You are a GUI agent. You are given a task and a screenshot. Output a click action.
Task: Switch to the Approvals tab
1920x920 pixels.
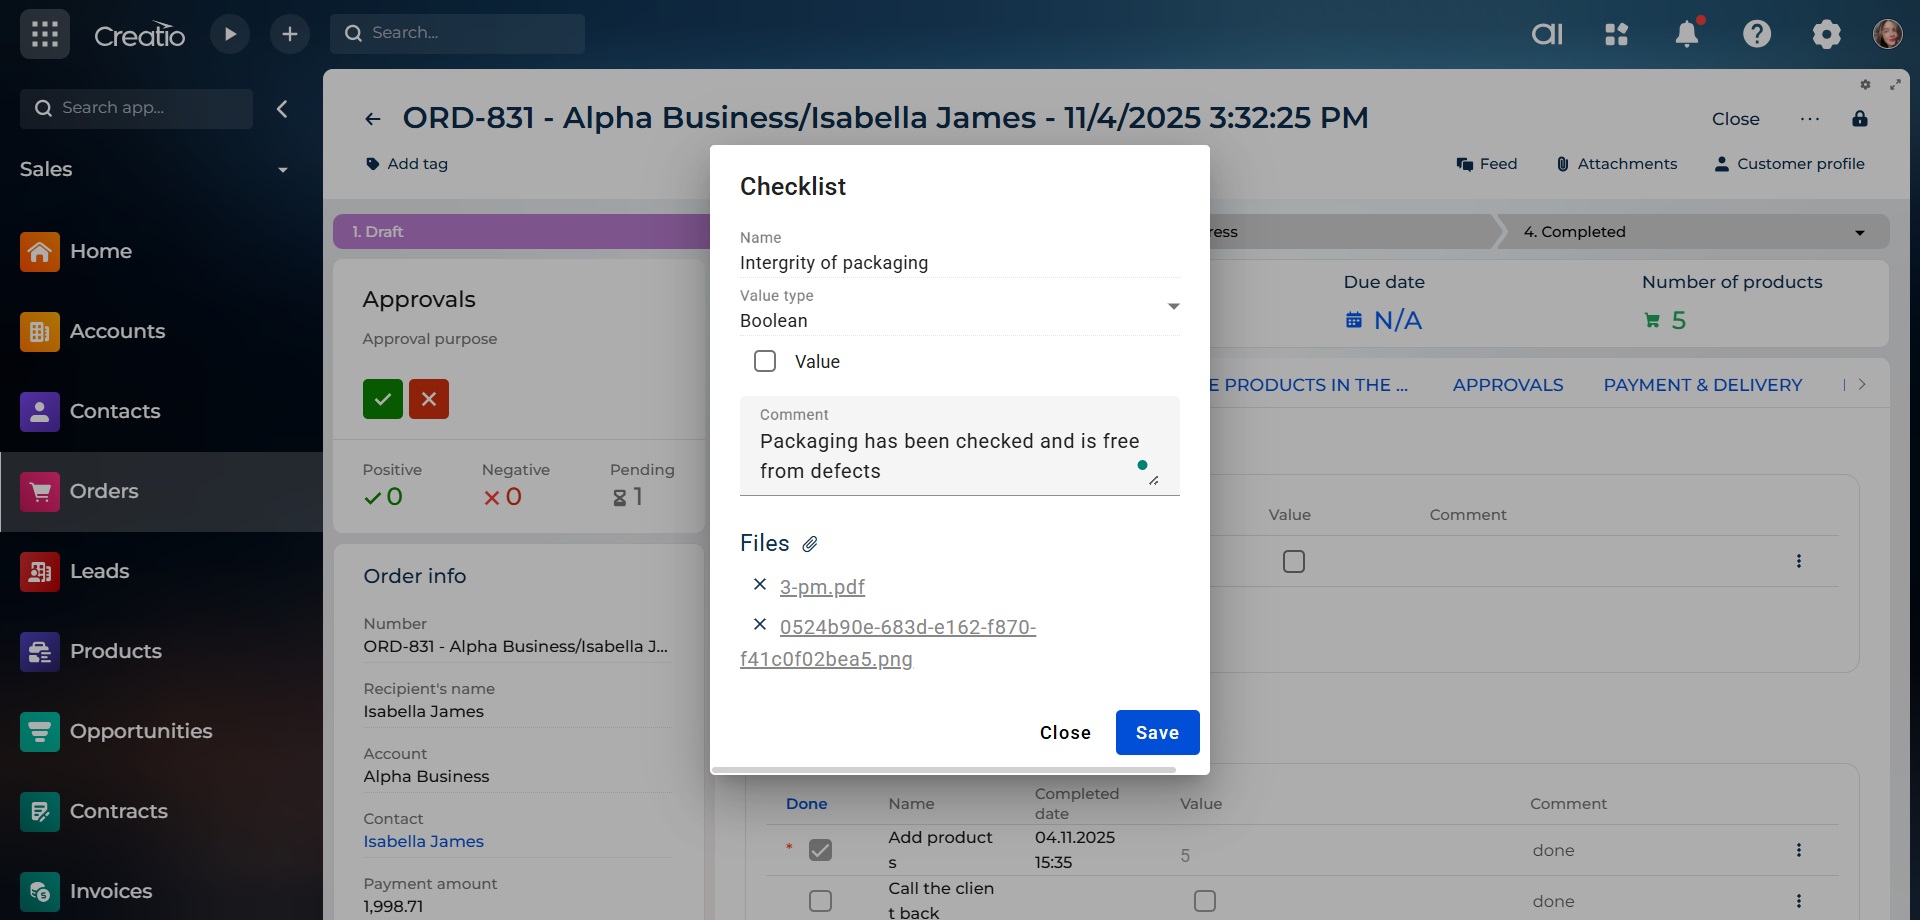[1507, 385]
